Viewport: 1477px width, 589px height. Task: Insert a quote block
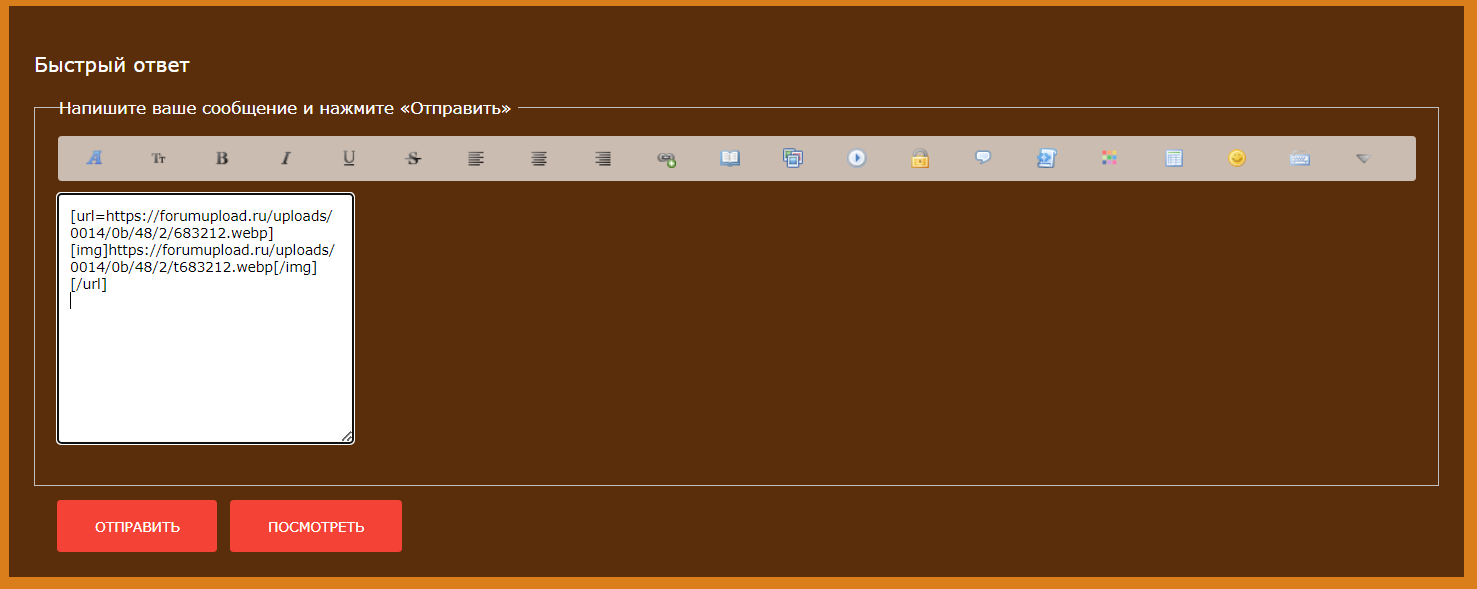(983, 158)
